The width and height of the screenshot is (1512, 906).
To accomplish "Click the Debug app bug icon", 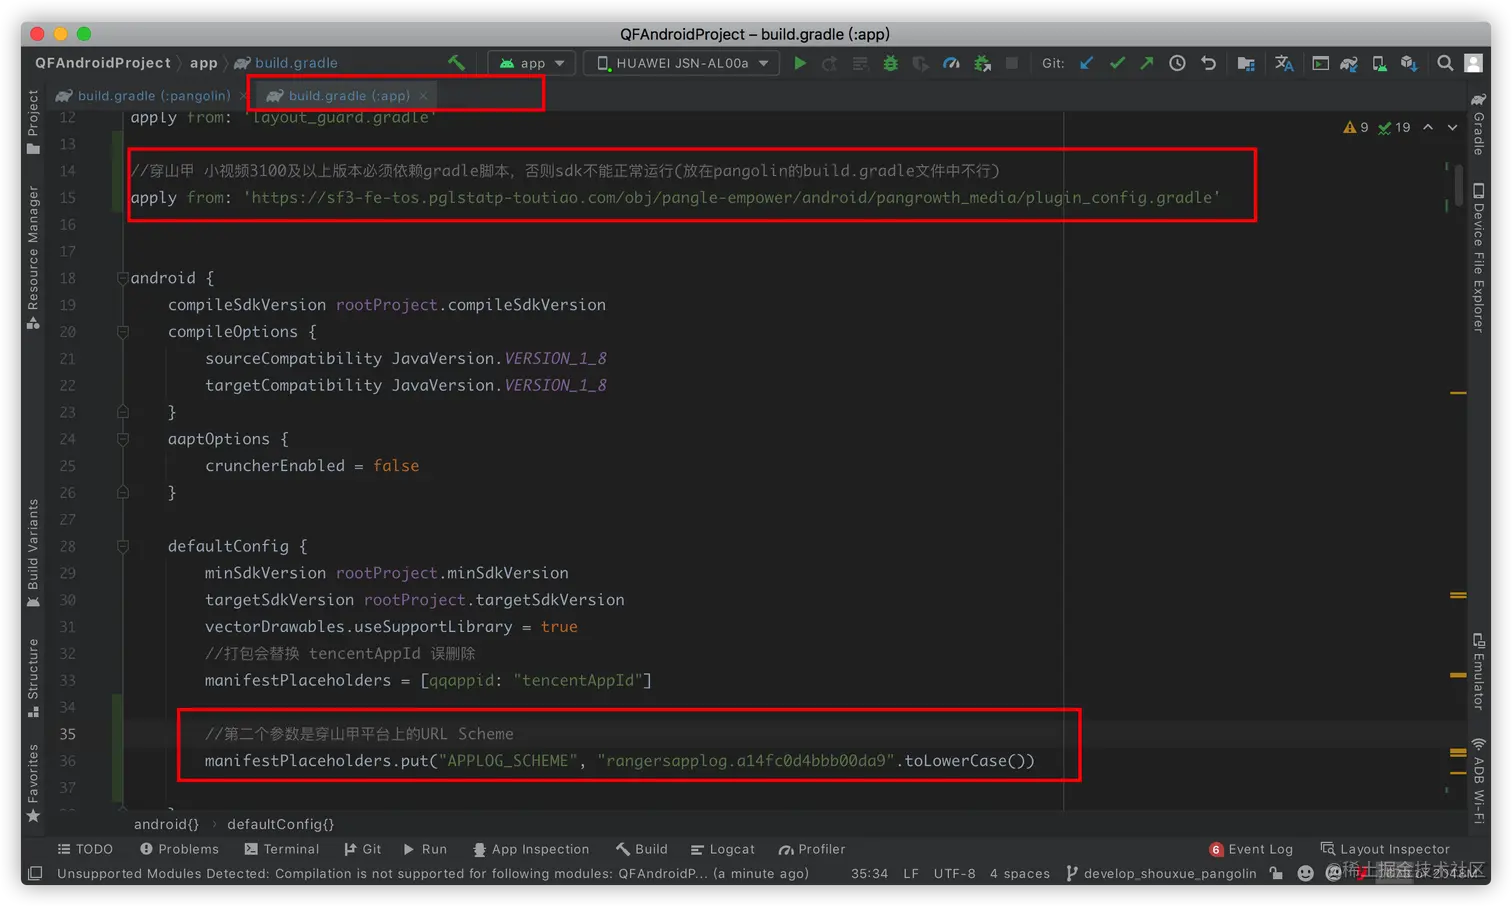I will coord(890,63).
